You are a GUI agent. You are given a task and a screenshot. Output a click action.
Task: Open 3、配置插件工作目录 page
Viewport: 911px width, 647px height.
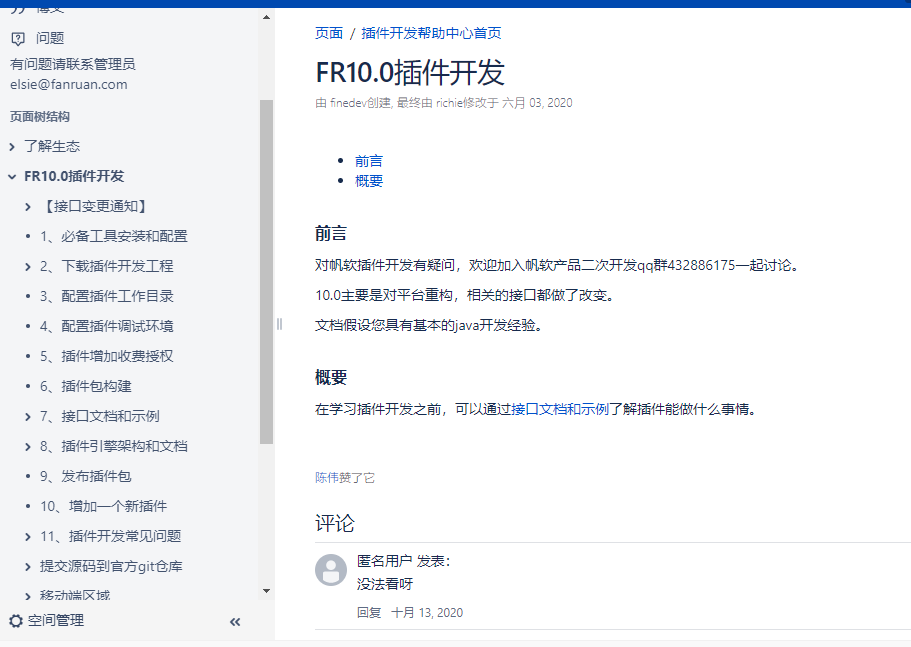pyautogui.click(x=107, y=296)
